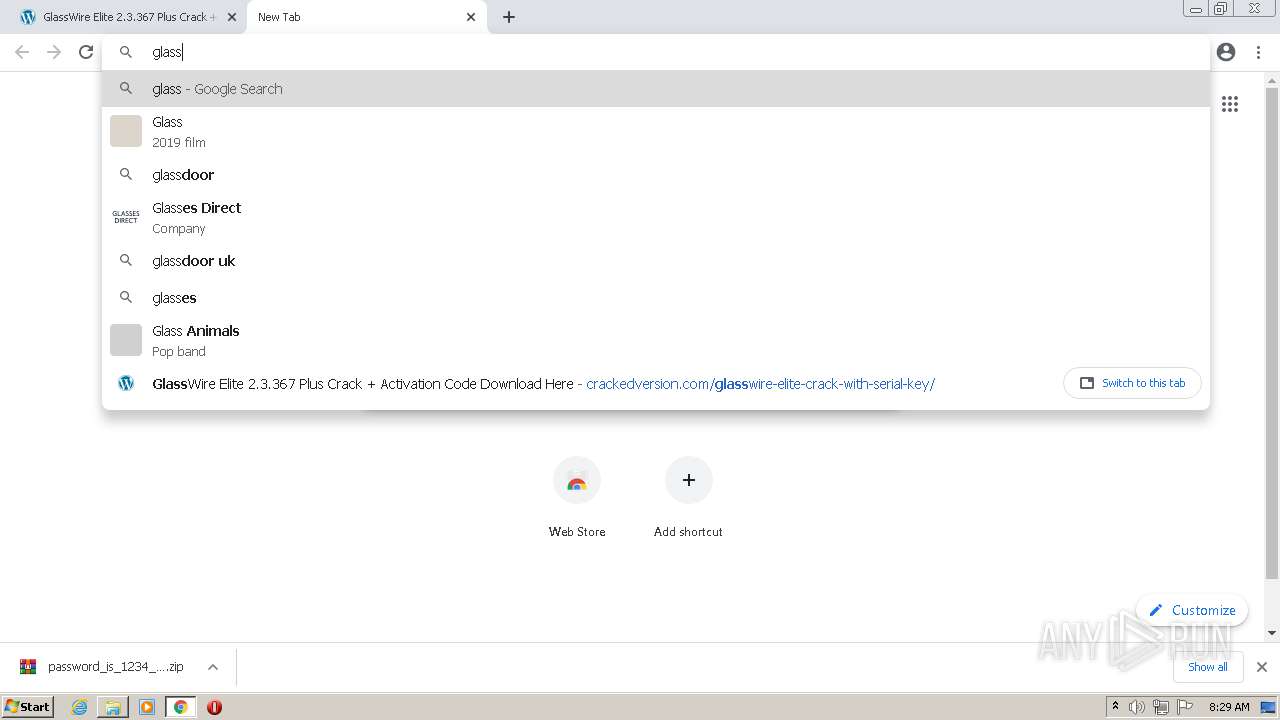Launch Internet Explorer from taskbar
Image resolution: width=1280 pixels, height=720 pixels.
(80, 707)
